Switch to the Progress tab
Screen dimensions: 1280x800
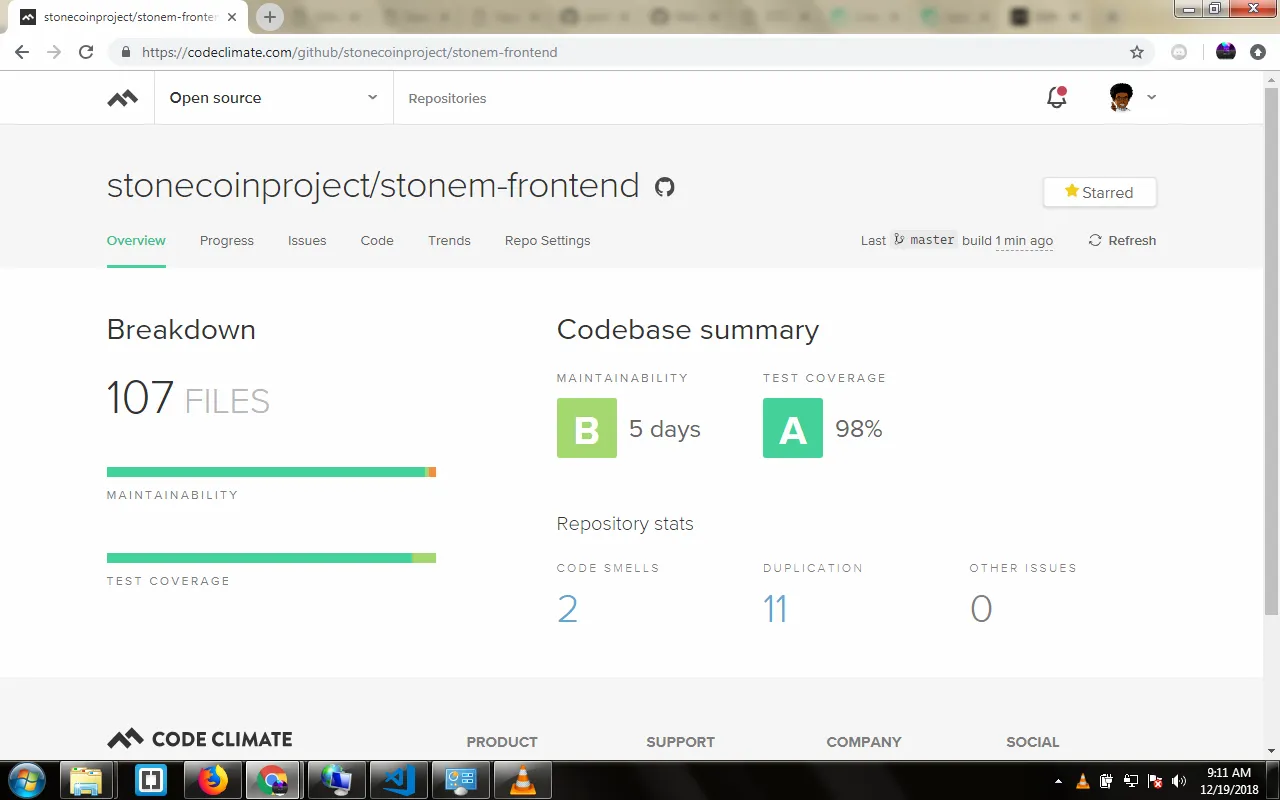227,240
